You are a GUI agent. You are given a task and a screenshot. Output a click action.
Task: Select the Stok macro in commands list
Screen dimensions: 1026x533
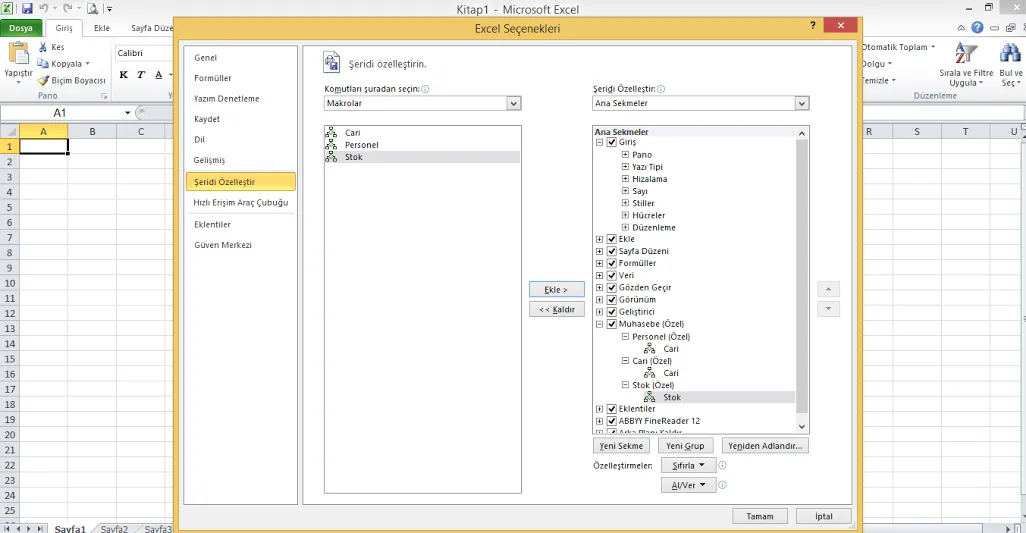tap(353, 157)
